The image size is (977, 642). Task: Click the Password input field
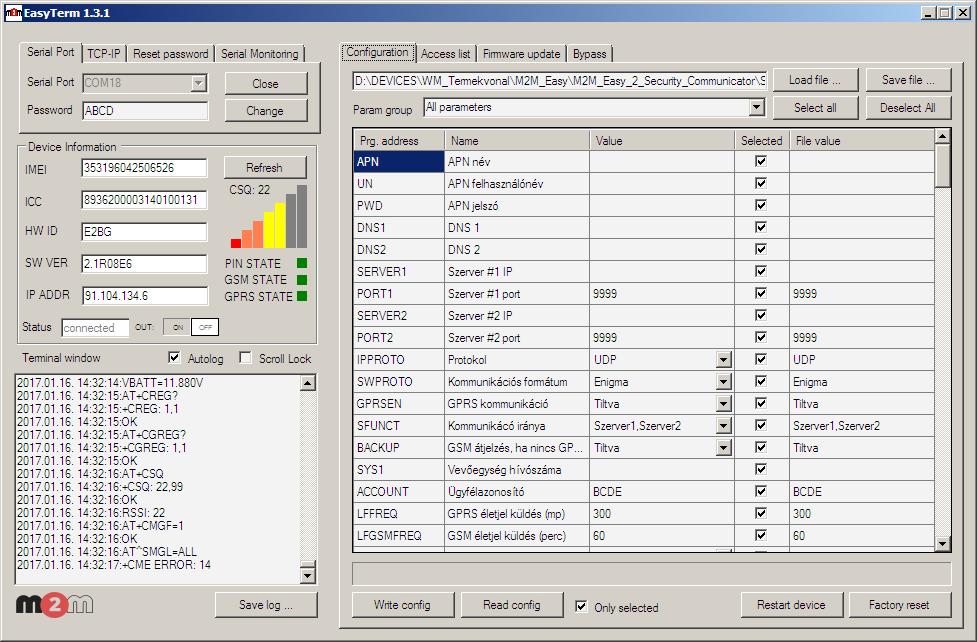pyautogui.click(x=145, y=110)
